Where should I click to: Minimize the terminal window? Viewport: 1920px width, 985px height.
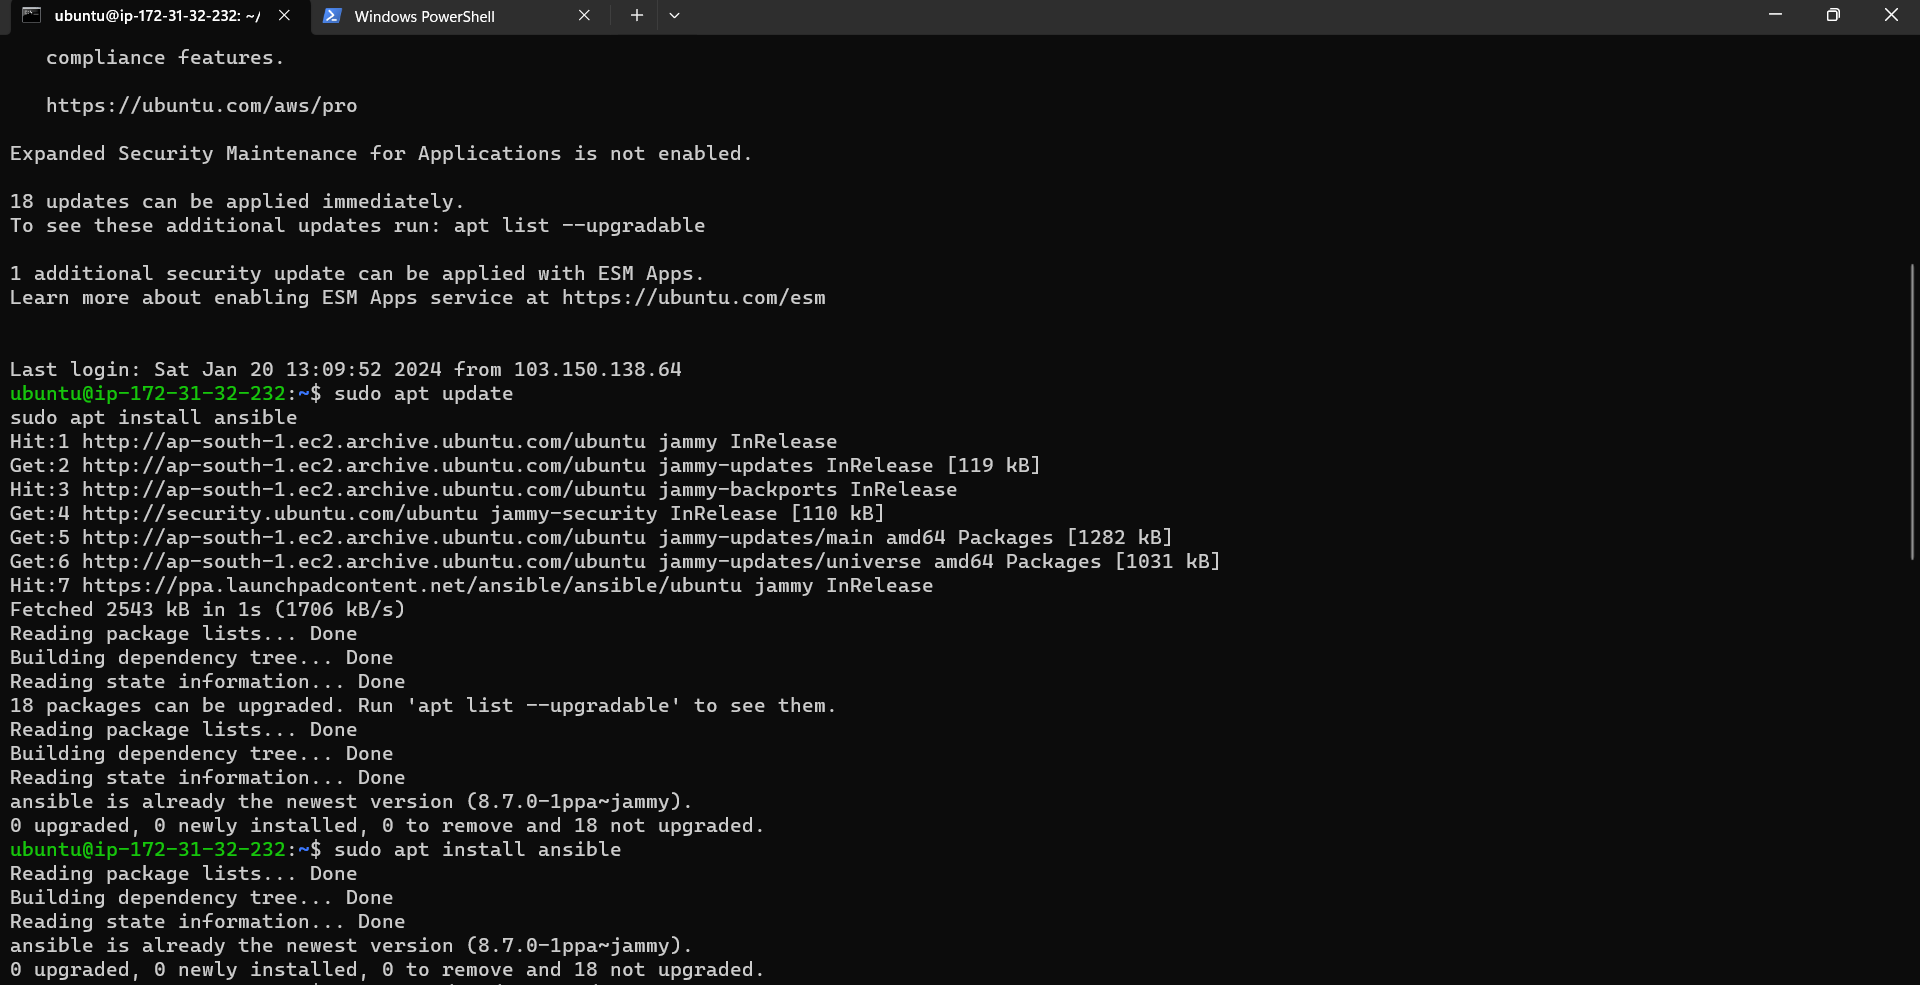click(1775, 15)
